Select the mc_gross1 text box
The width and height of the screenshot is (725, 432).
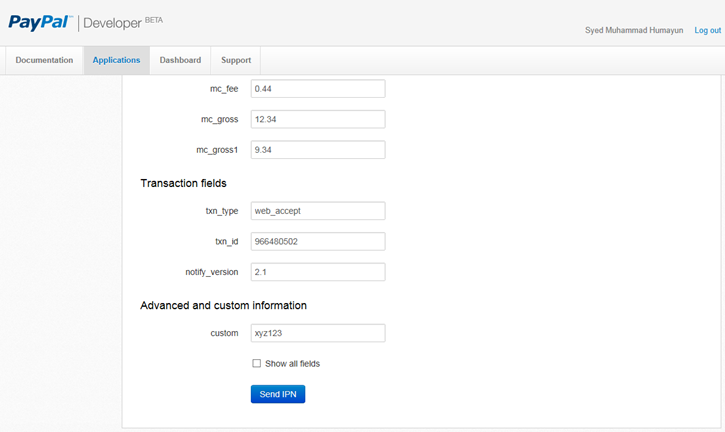tap(317, 150)
